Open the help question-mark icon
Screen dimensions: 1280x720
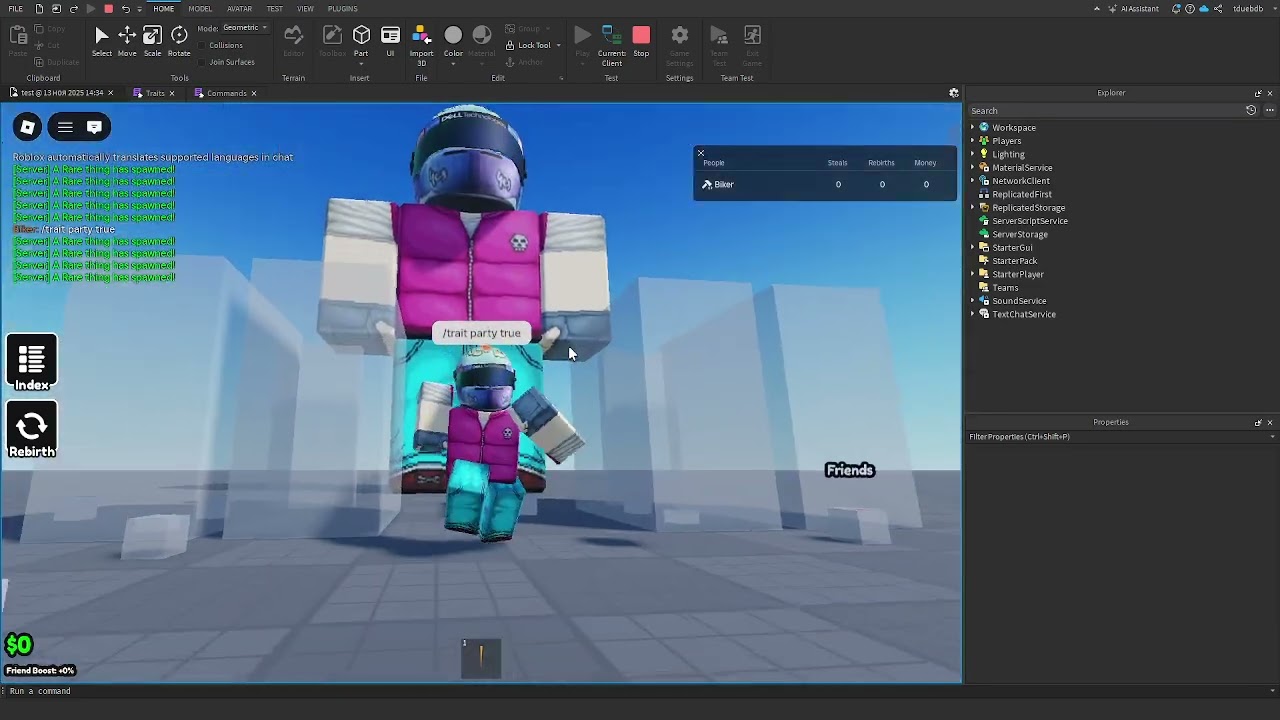[1189, 8]
